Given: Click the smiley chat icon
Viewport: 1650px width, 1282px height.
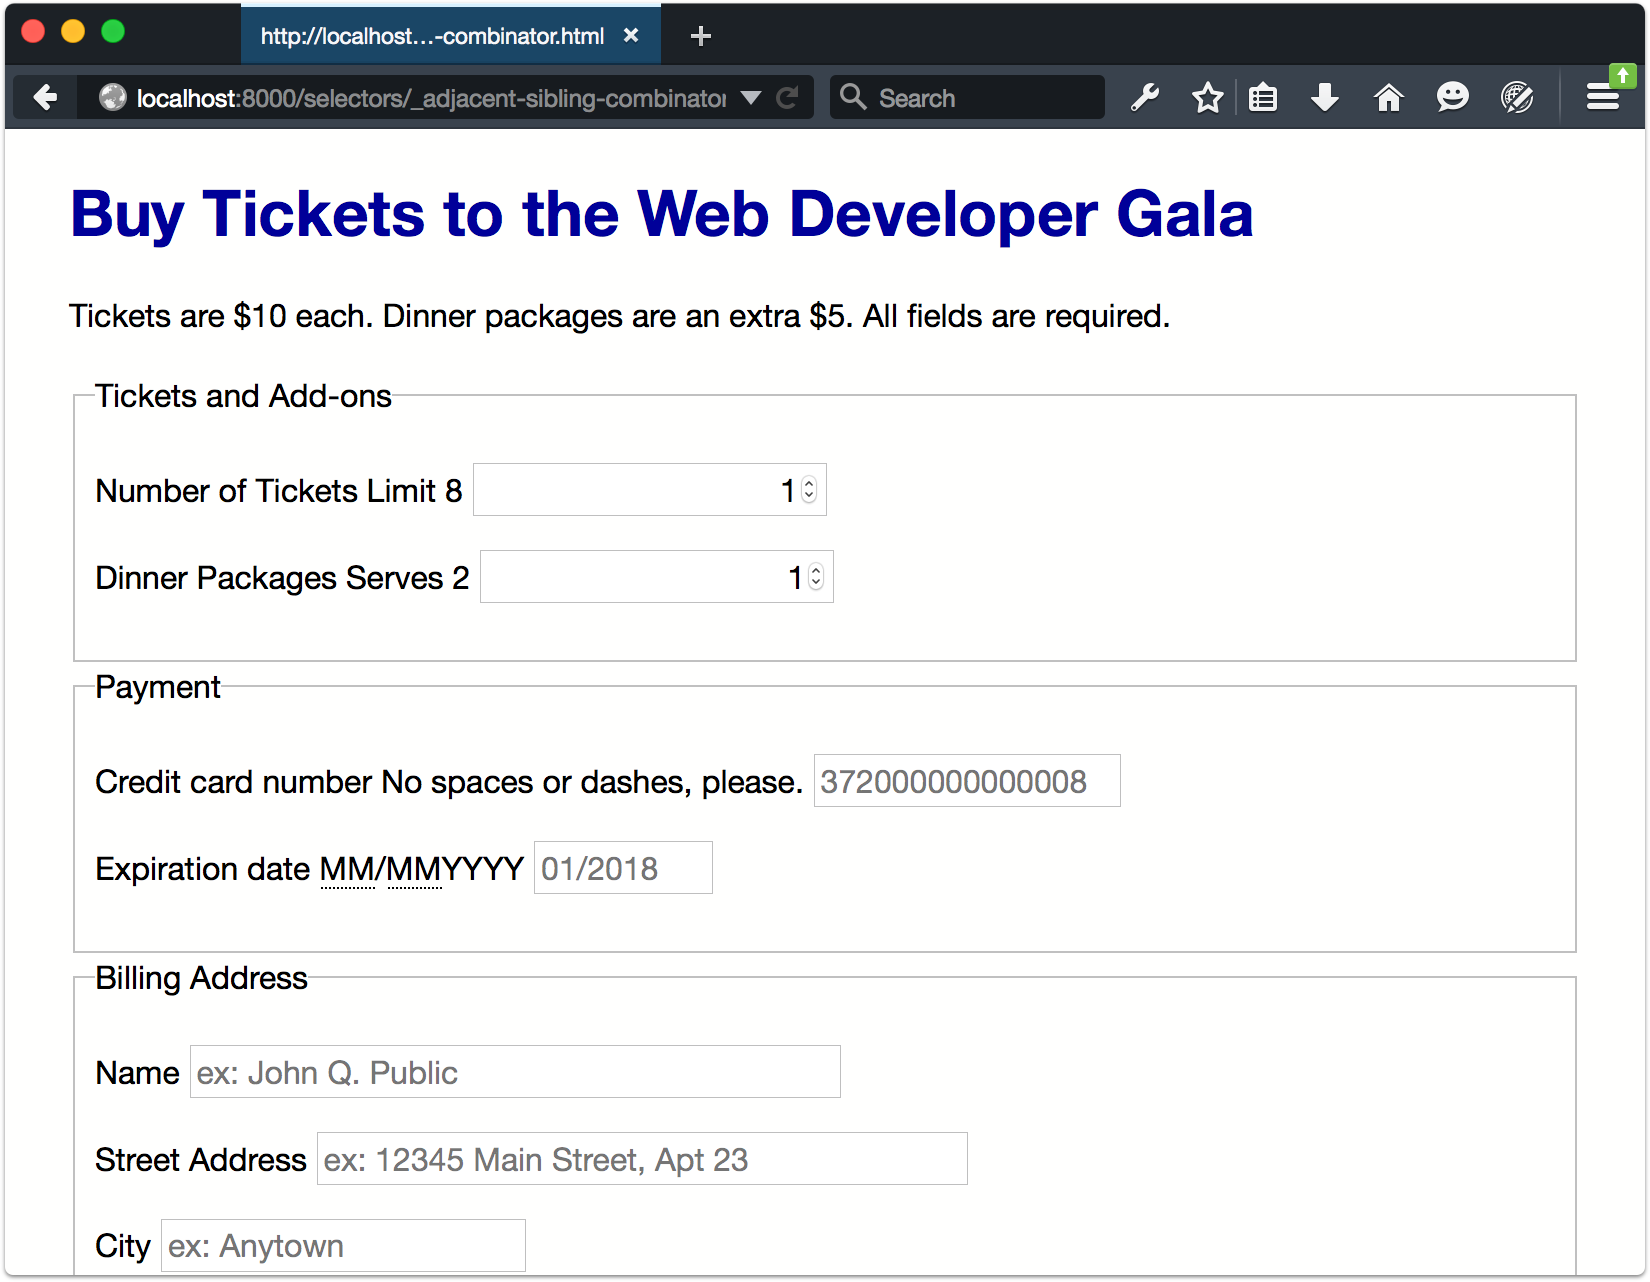Looking at the screenshot, I should tap(1452, 98).
